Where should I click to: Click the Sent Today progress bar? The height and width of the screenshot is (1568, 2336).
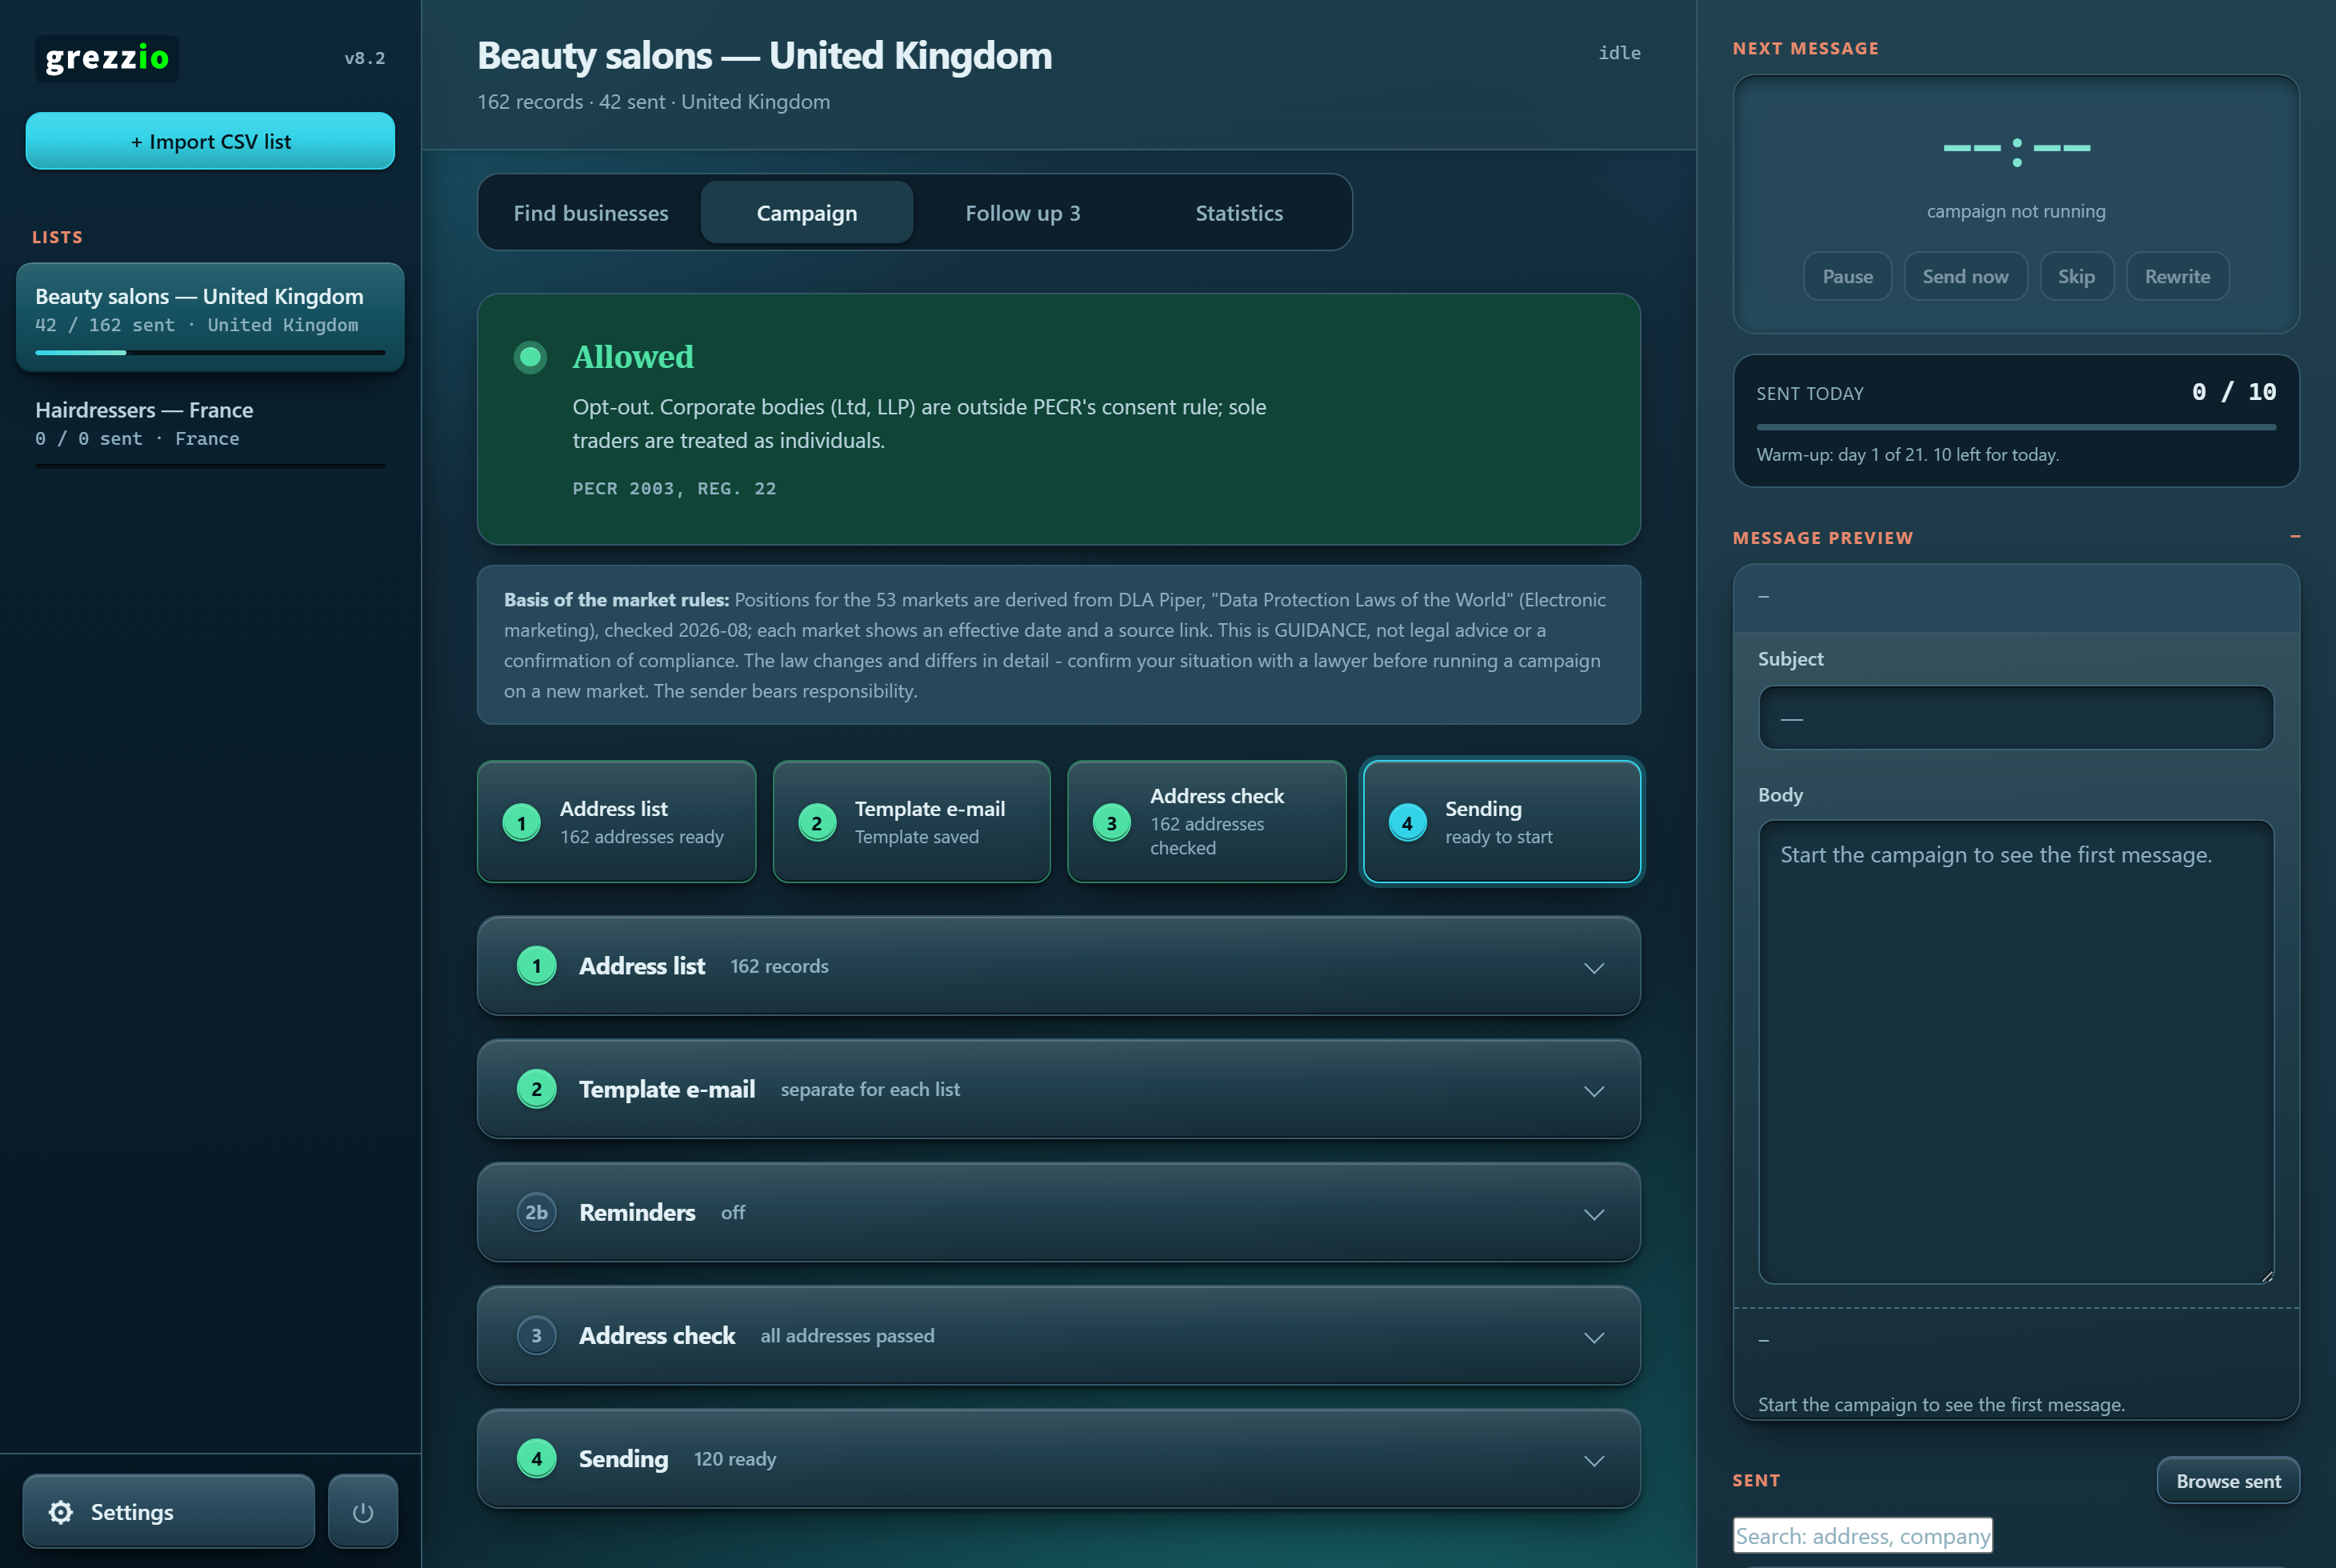pyautogui.click(x=2016, y=427)
